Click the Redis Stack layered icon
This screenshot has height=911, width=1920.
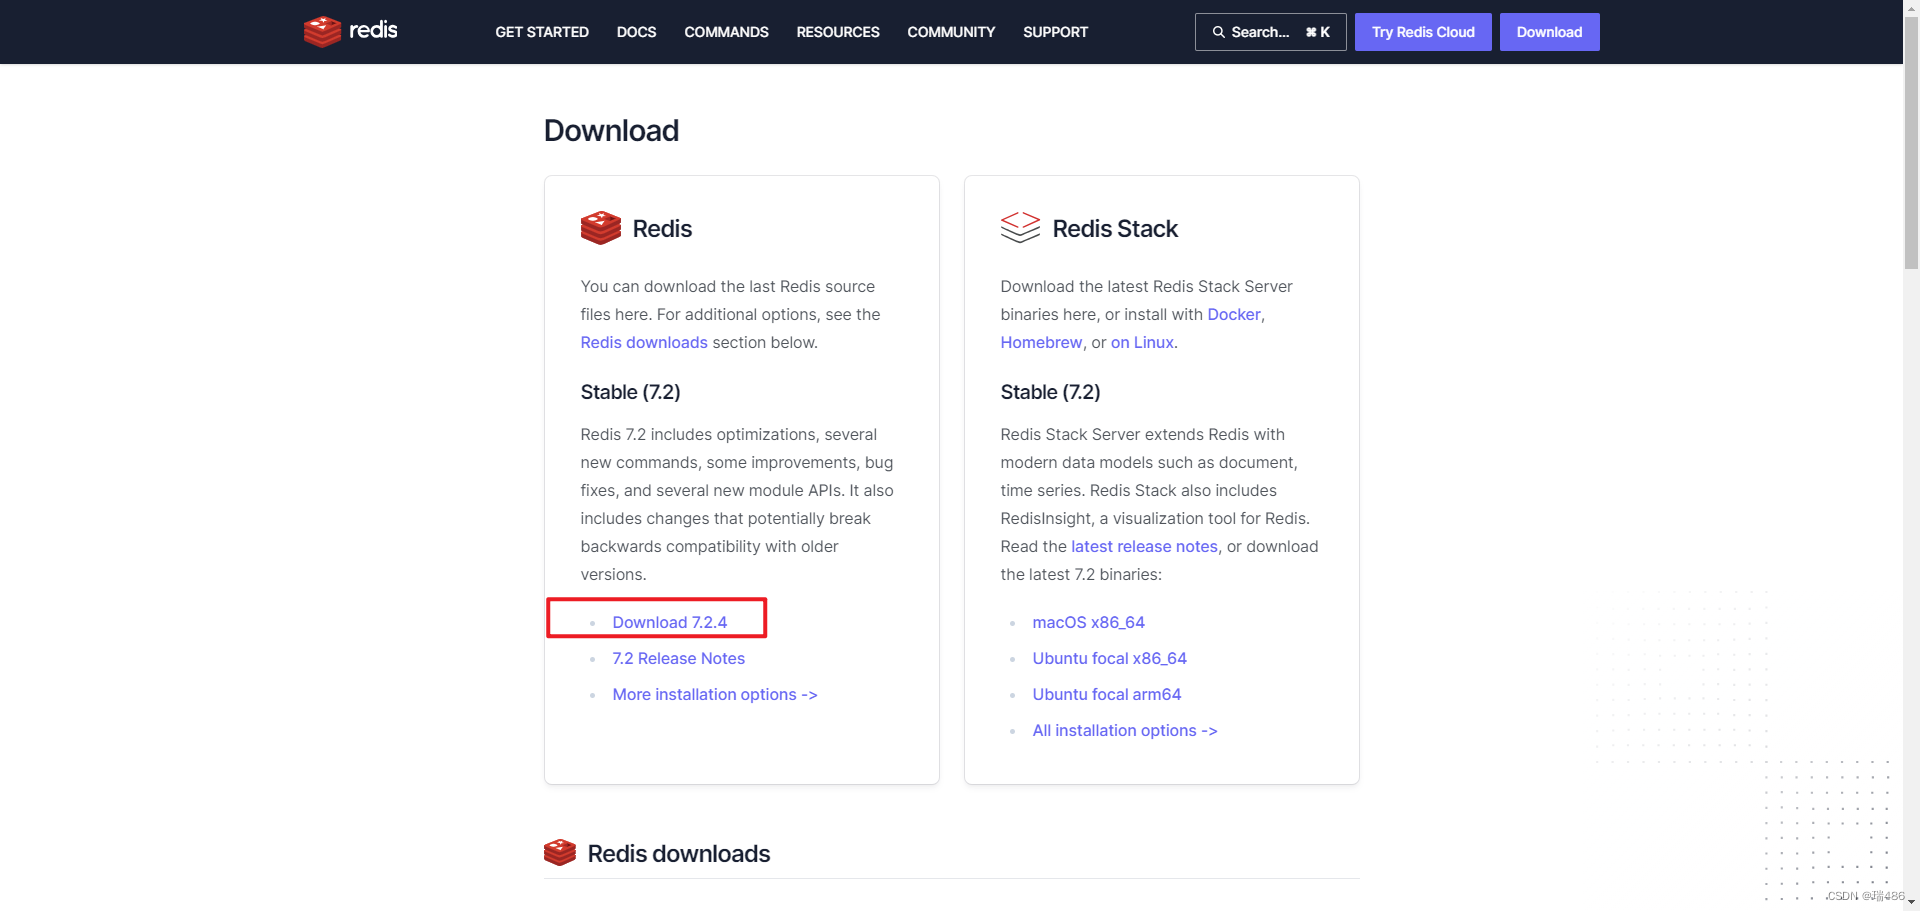click(1020, 228)
